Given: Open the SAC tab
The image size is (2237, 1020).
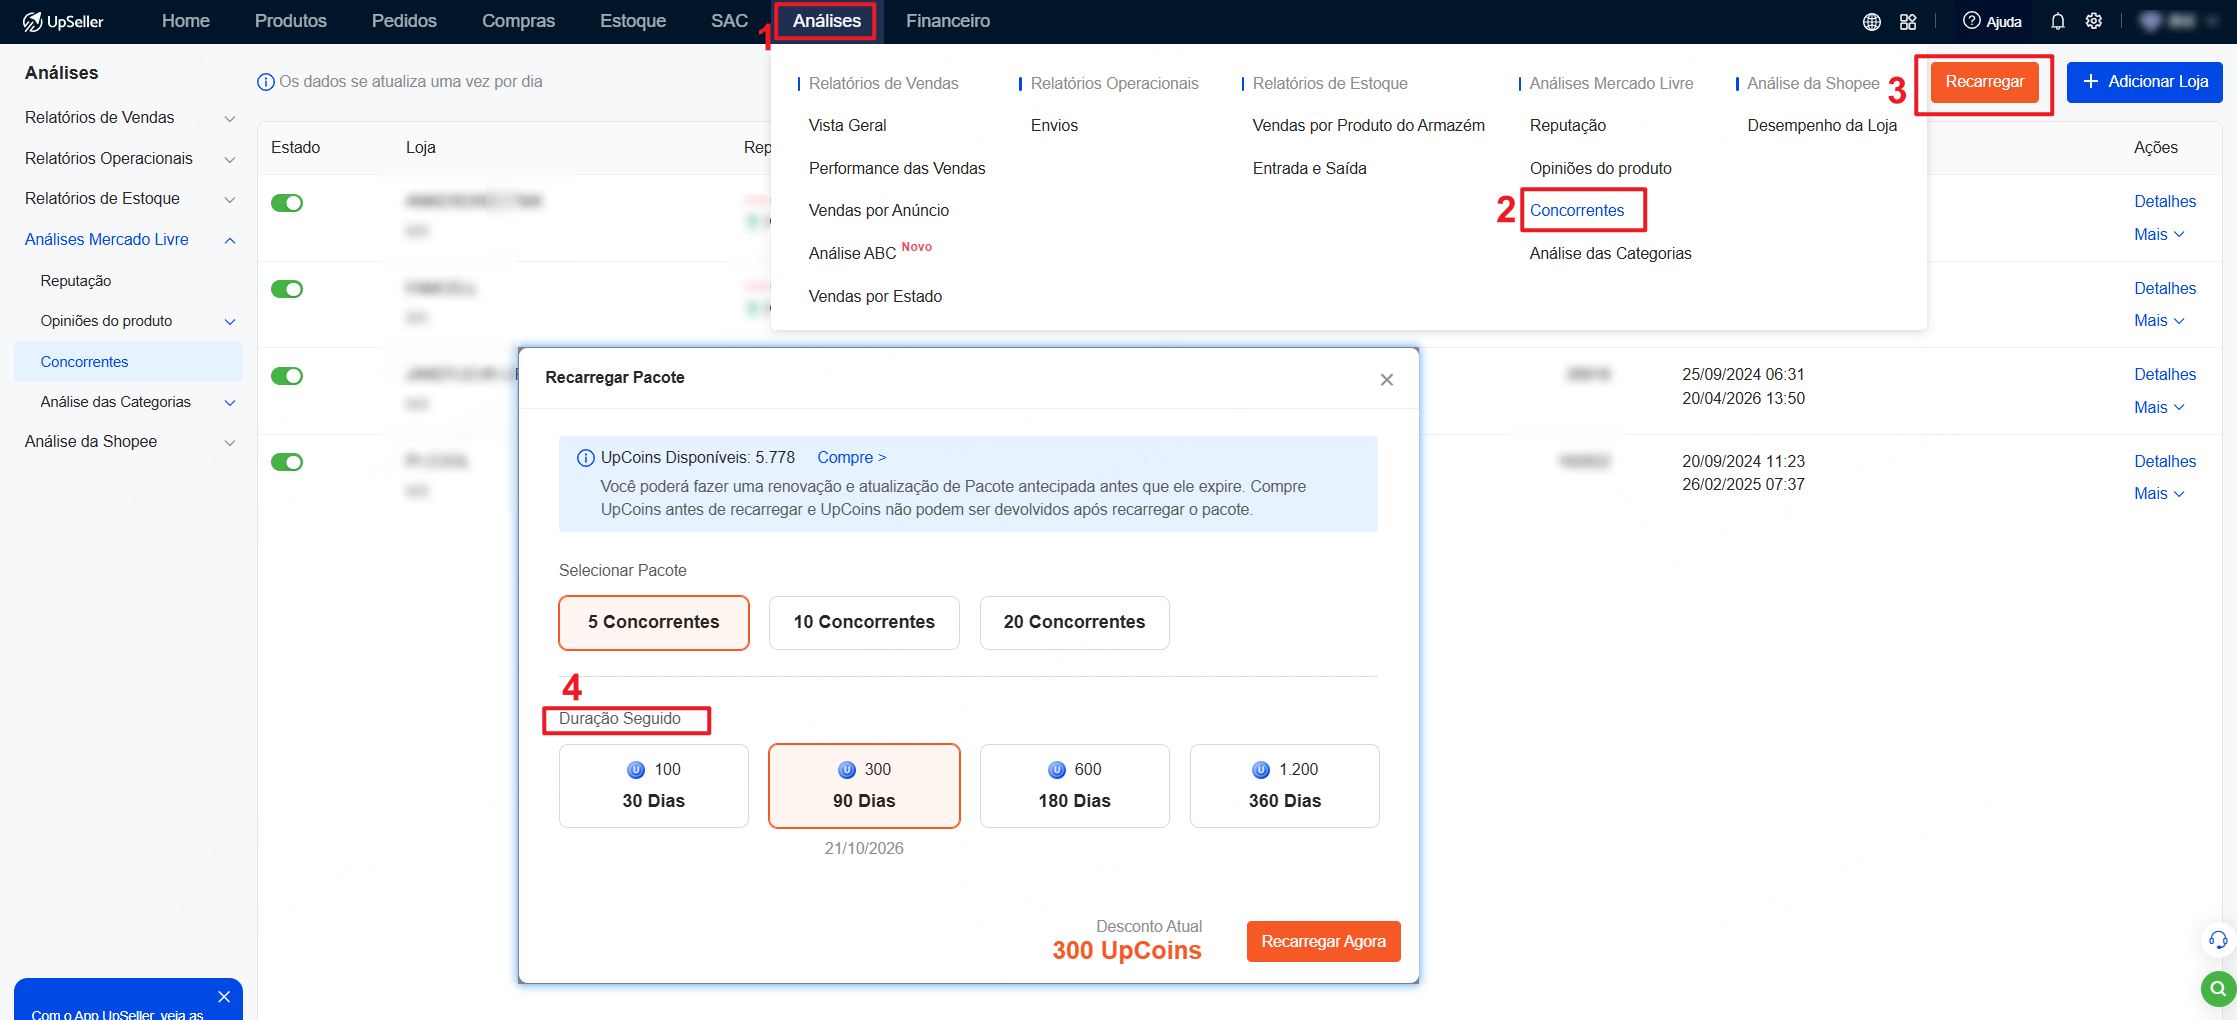Looking at the screenshot, I should tap(729, 21).
